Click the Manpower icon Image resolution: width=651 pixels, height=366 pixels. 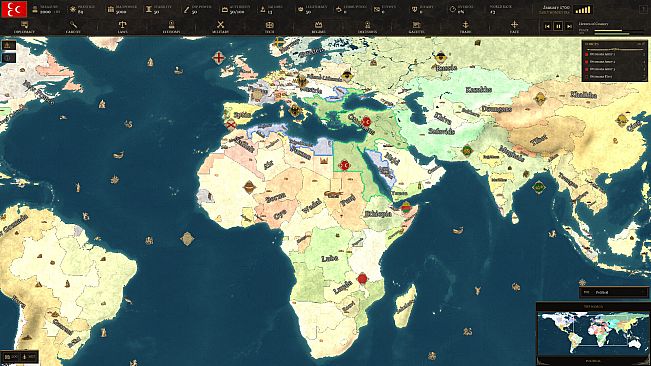pos(111,9)
